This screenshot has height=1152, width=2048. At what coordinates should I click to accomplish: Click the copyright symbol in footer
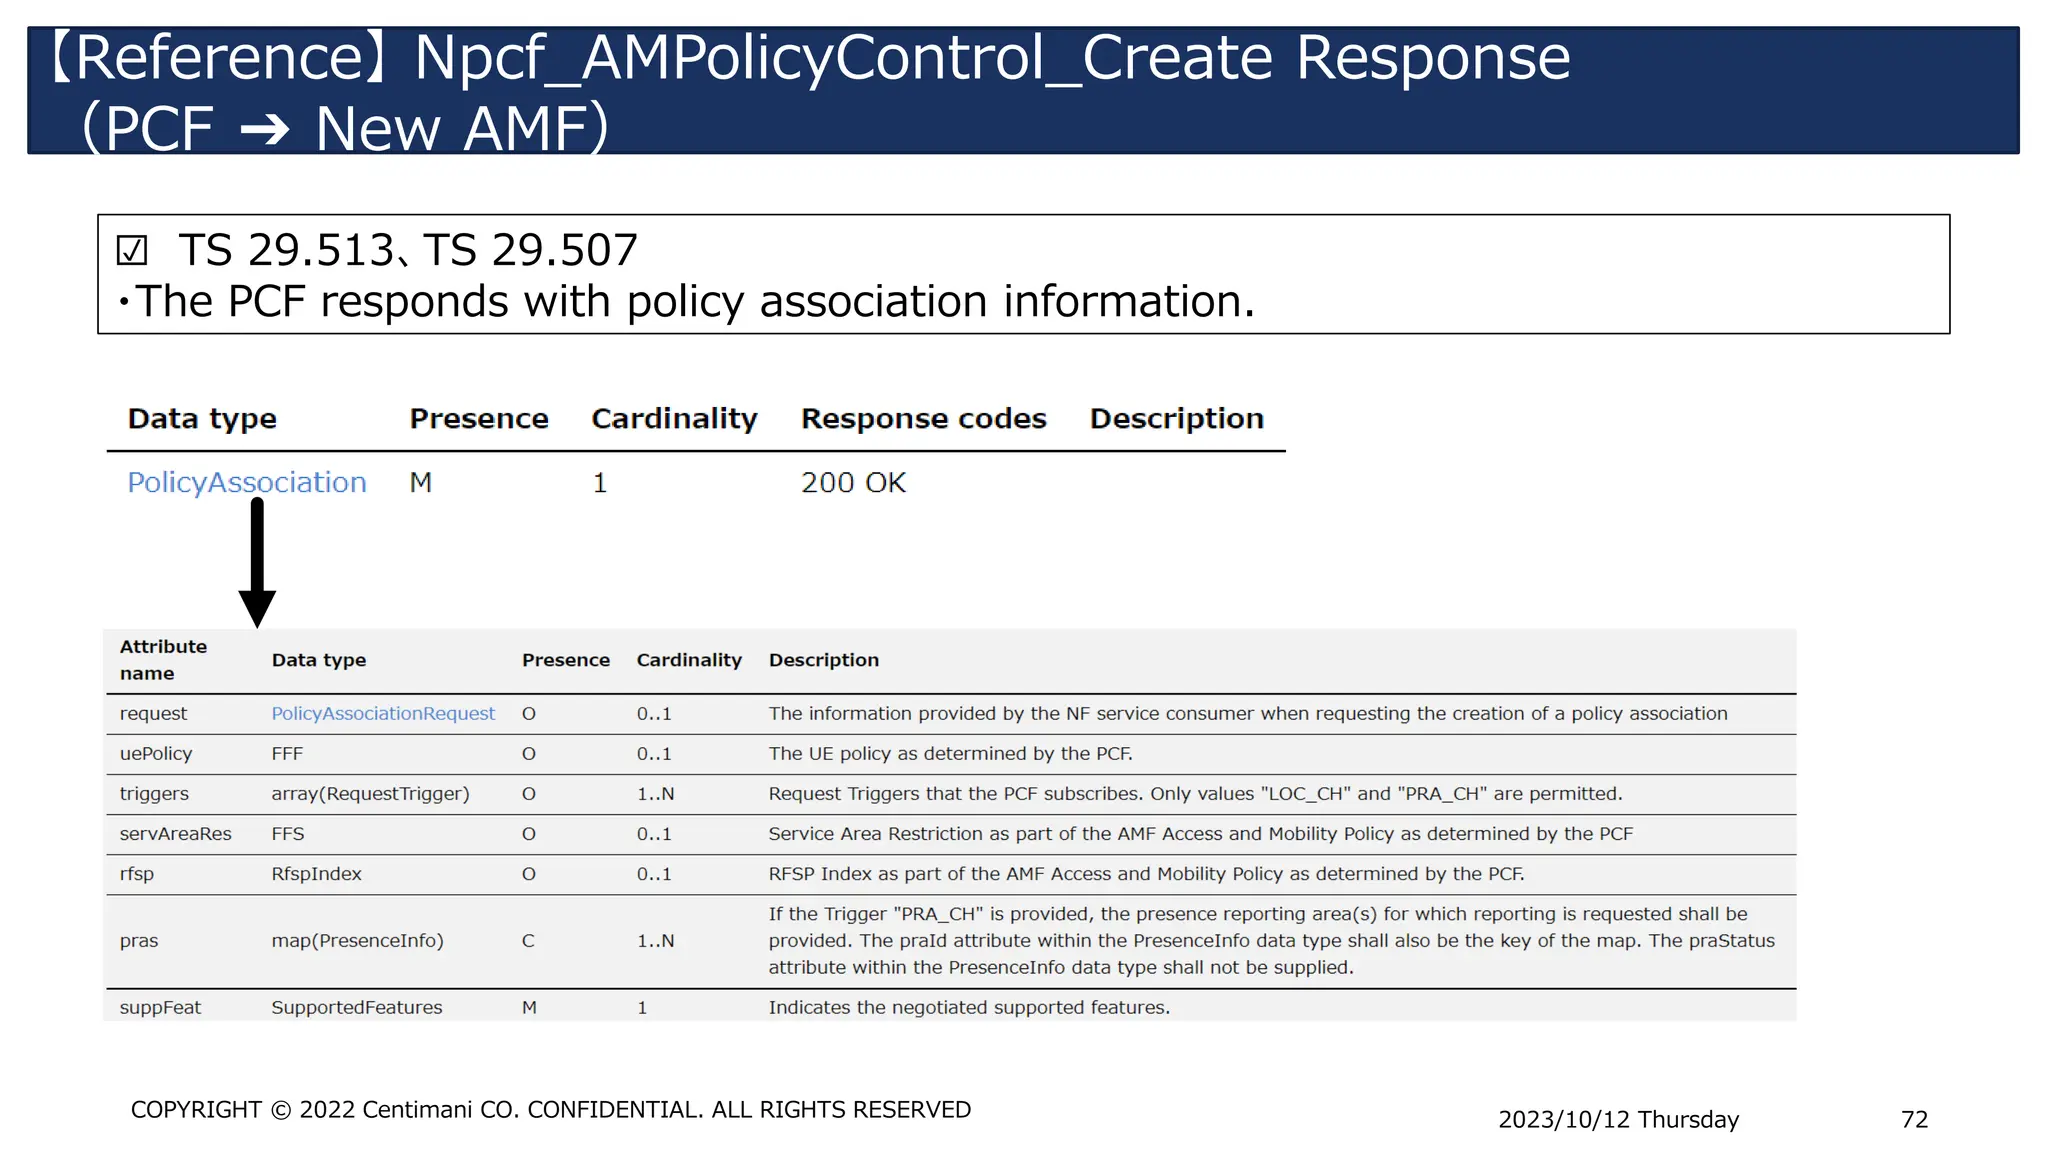click(281, 1110)
